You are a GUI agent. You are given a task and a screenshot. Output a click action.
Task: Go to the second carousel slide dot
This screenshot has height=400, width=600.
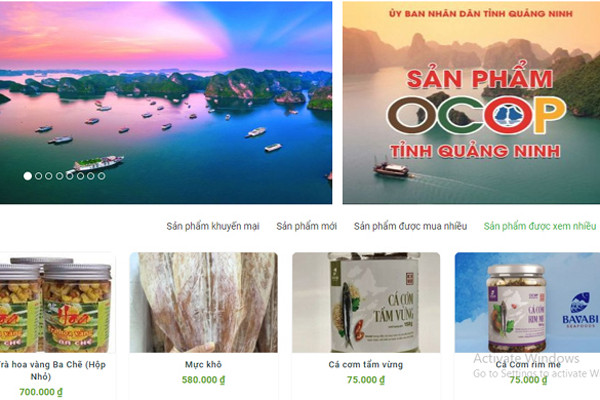click(38, 176)
